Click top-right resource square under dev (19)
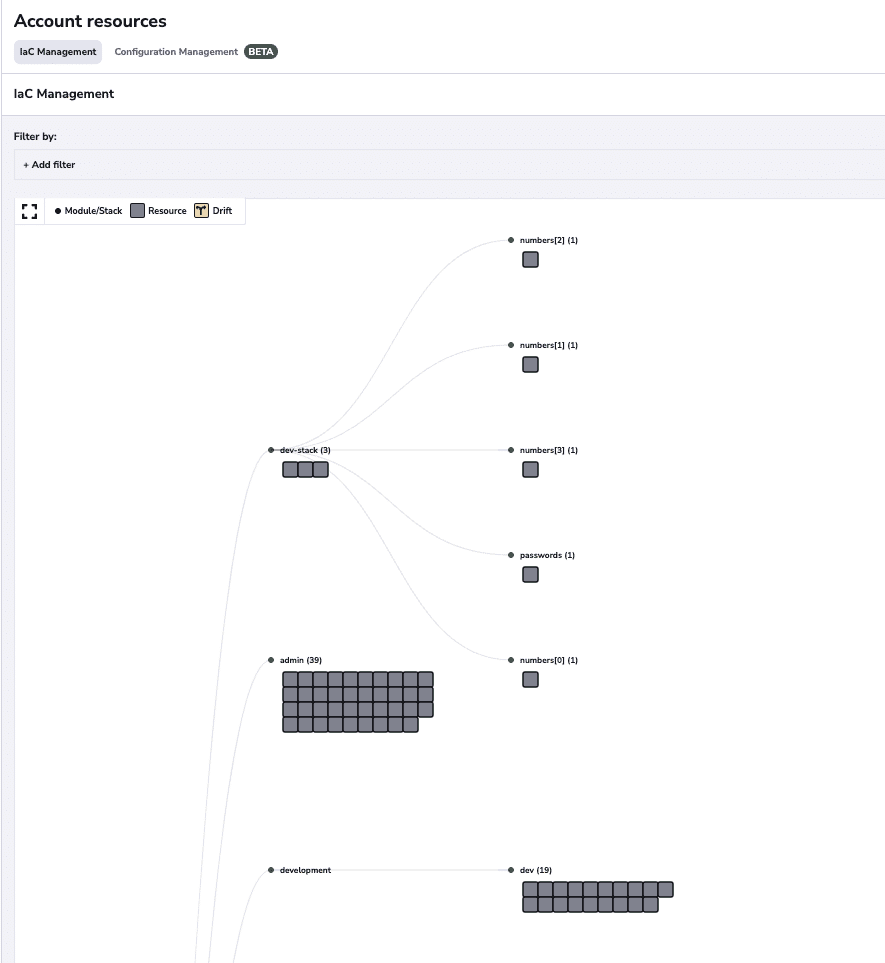This screenshot has height=963, width=885. pos(666,889)
